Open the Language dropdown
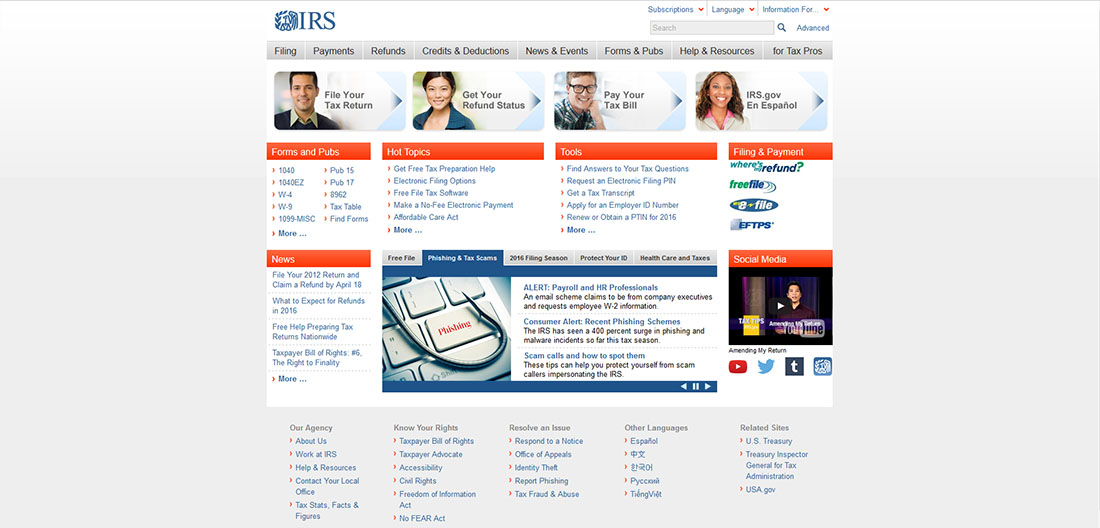 click(732, 9)
